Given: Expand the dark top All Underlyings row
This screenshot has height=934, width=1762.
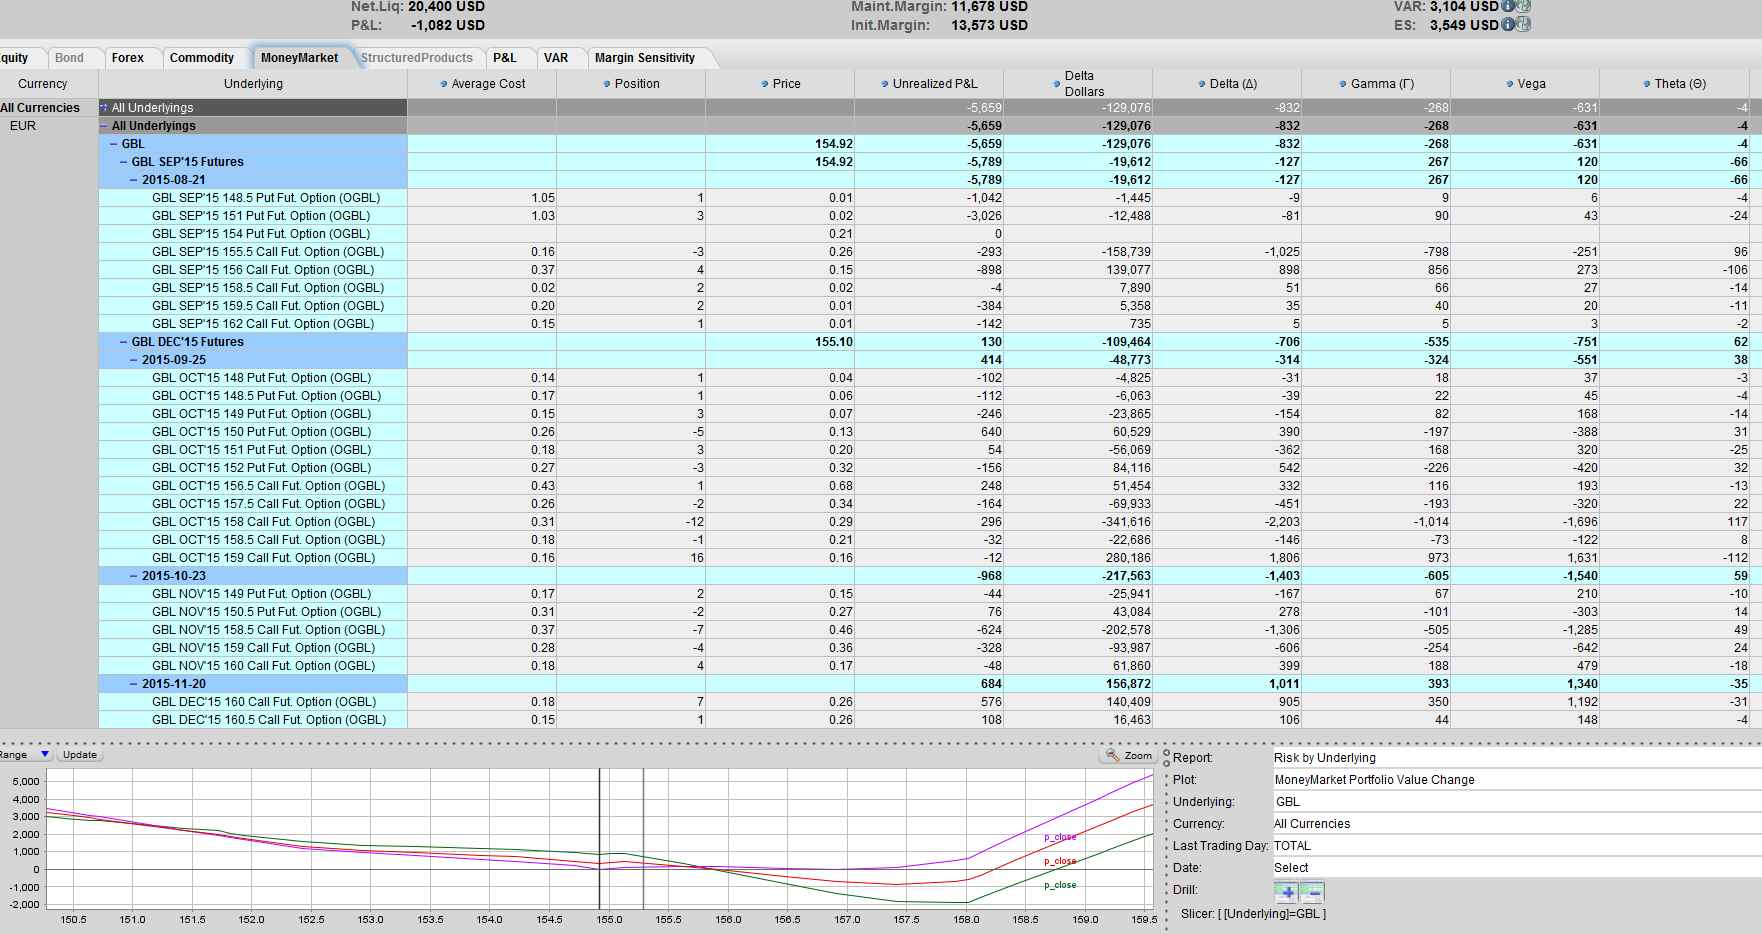Looking at the screenshot, I should coord(104,108).
